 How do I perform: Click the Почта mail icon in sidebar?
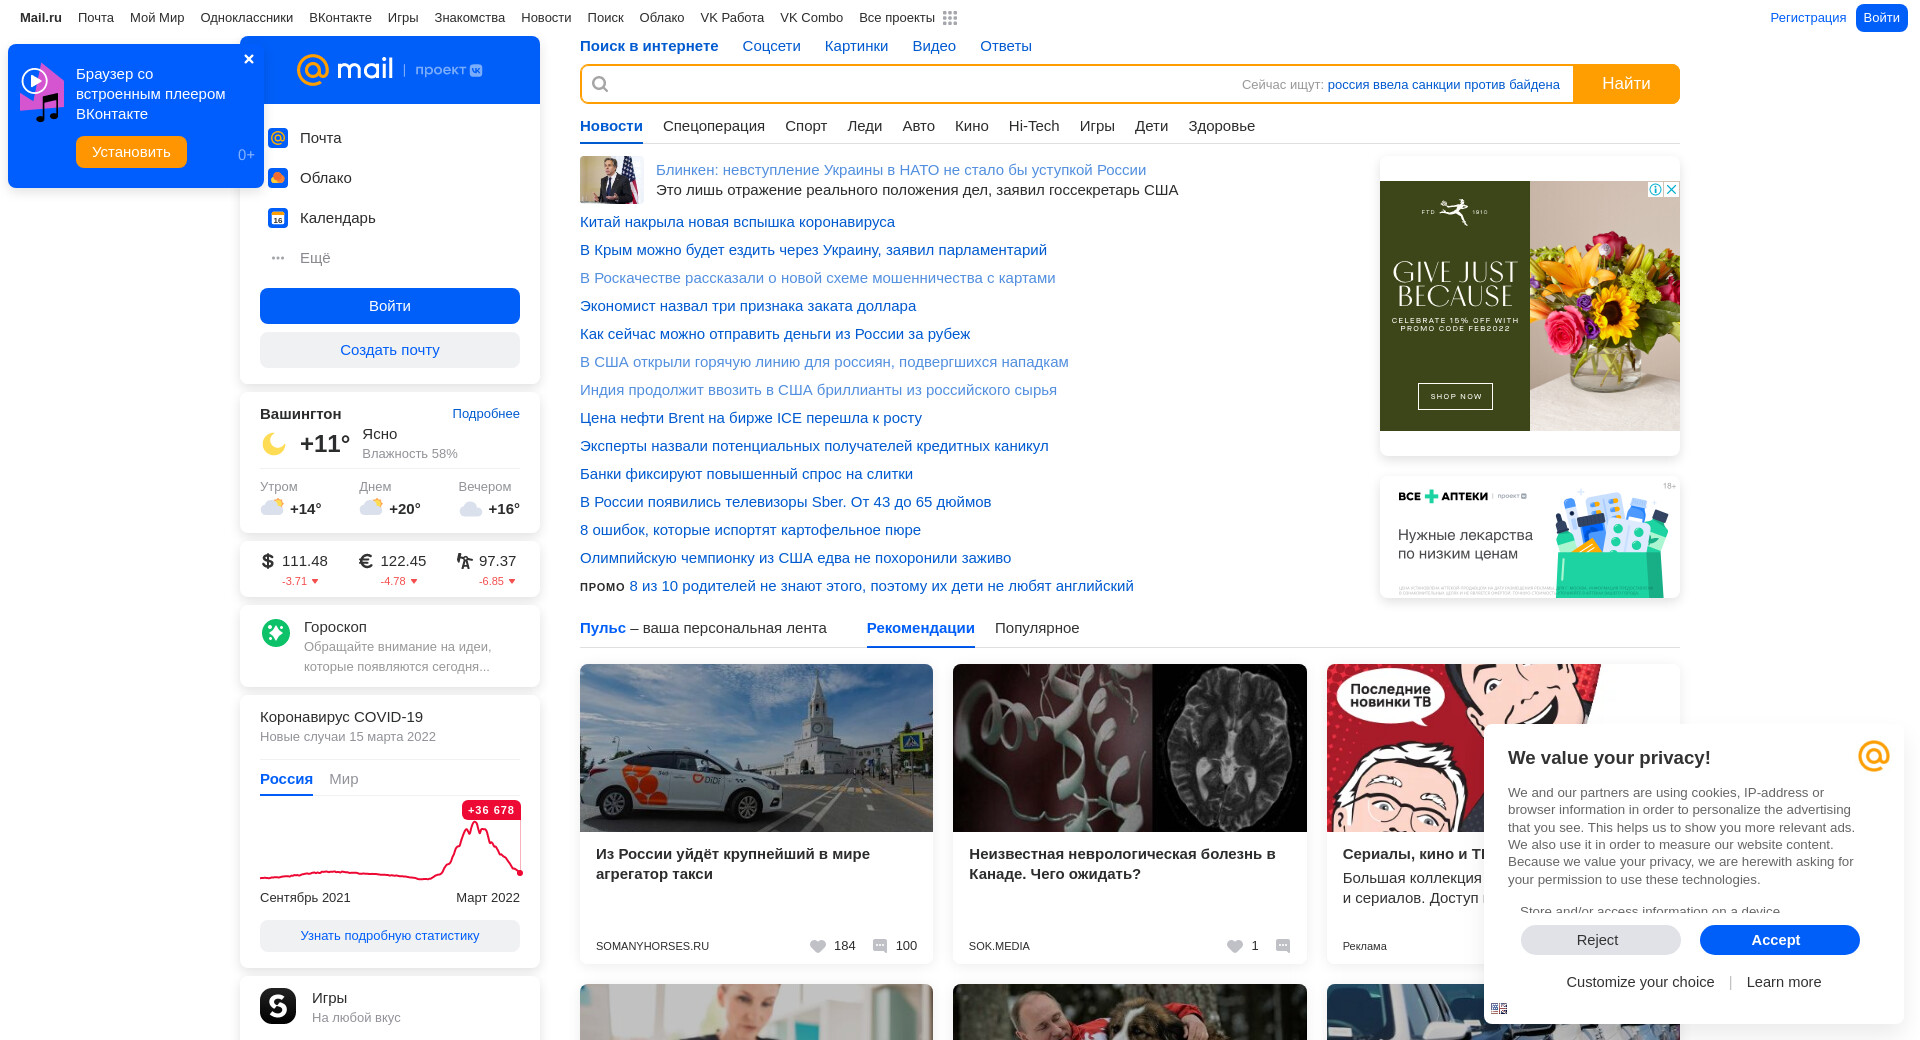pyautogui.click(x=278, y=138)
